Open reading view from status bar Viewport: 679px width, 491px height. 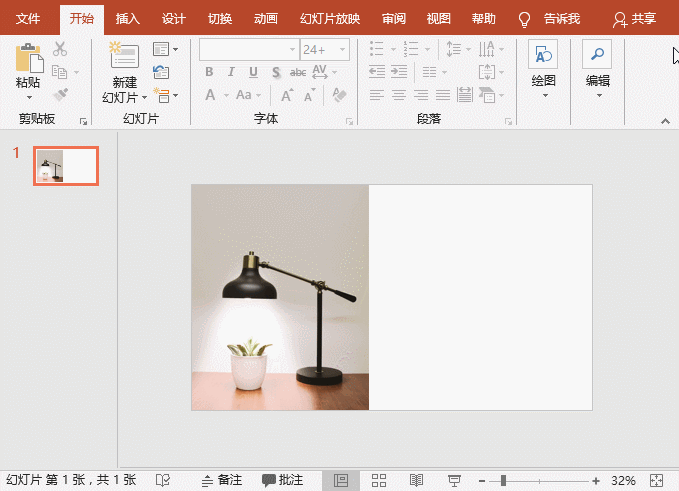417,480
